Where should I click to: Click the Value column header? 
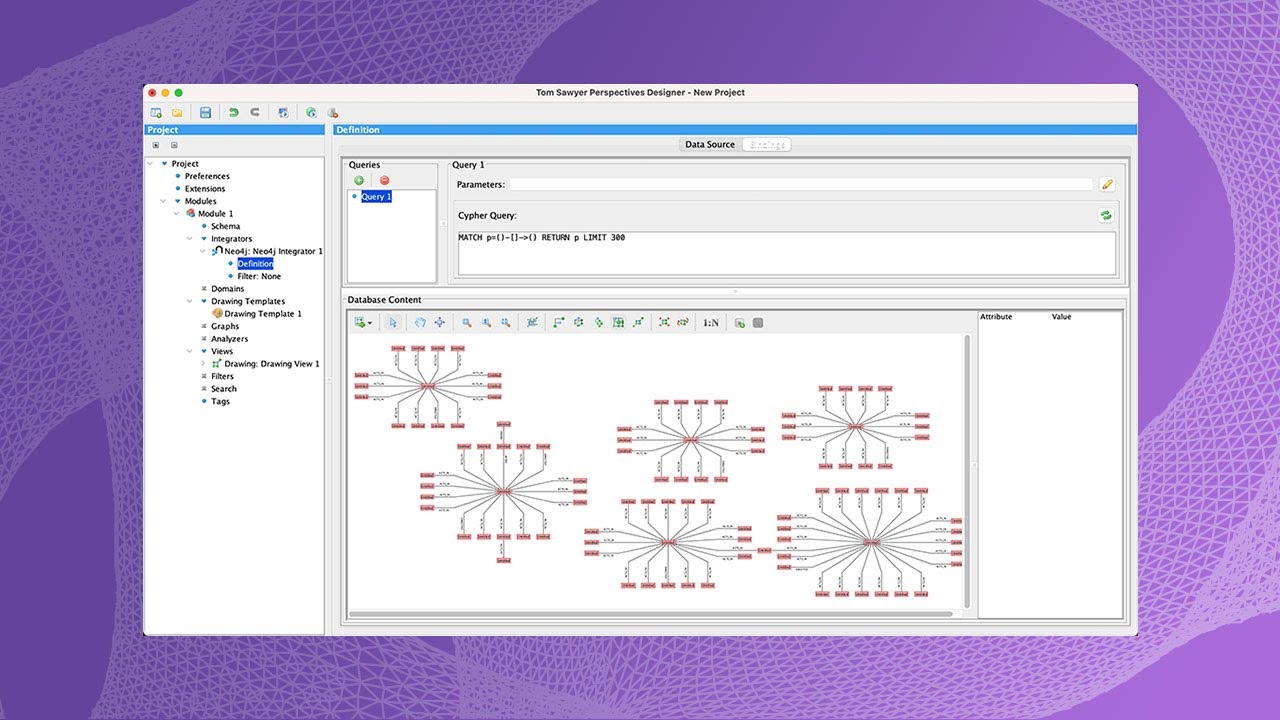[1061, 316]
